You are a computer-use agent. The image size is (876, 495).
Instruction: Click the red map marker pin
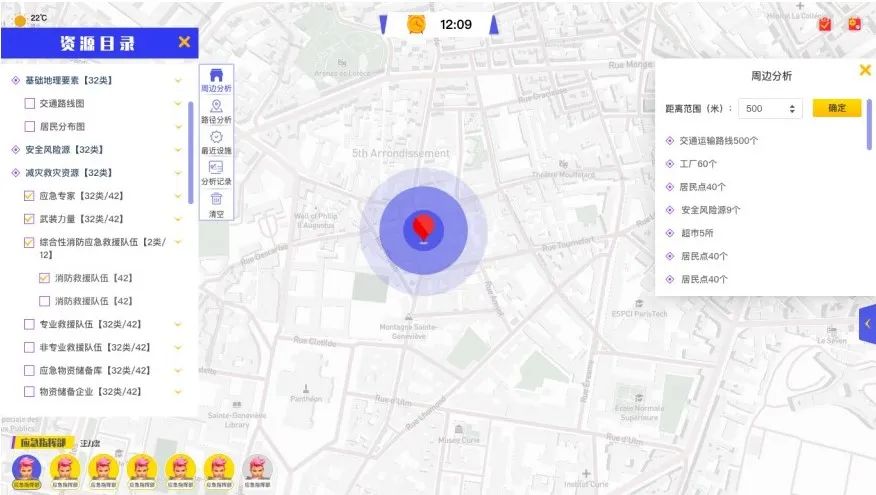[424, 227]
